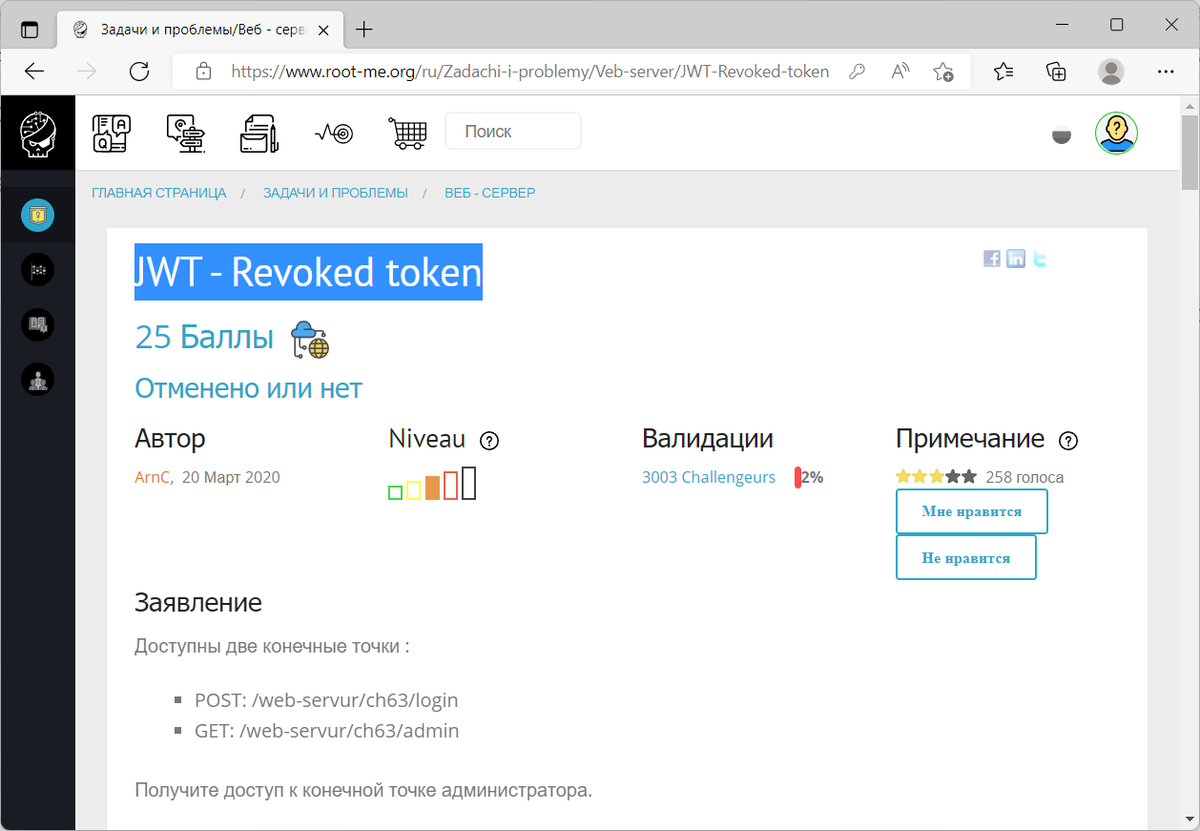Click the JWT - Revoked token title
1200x831 pixels.
click(x=308, y=272)
